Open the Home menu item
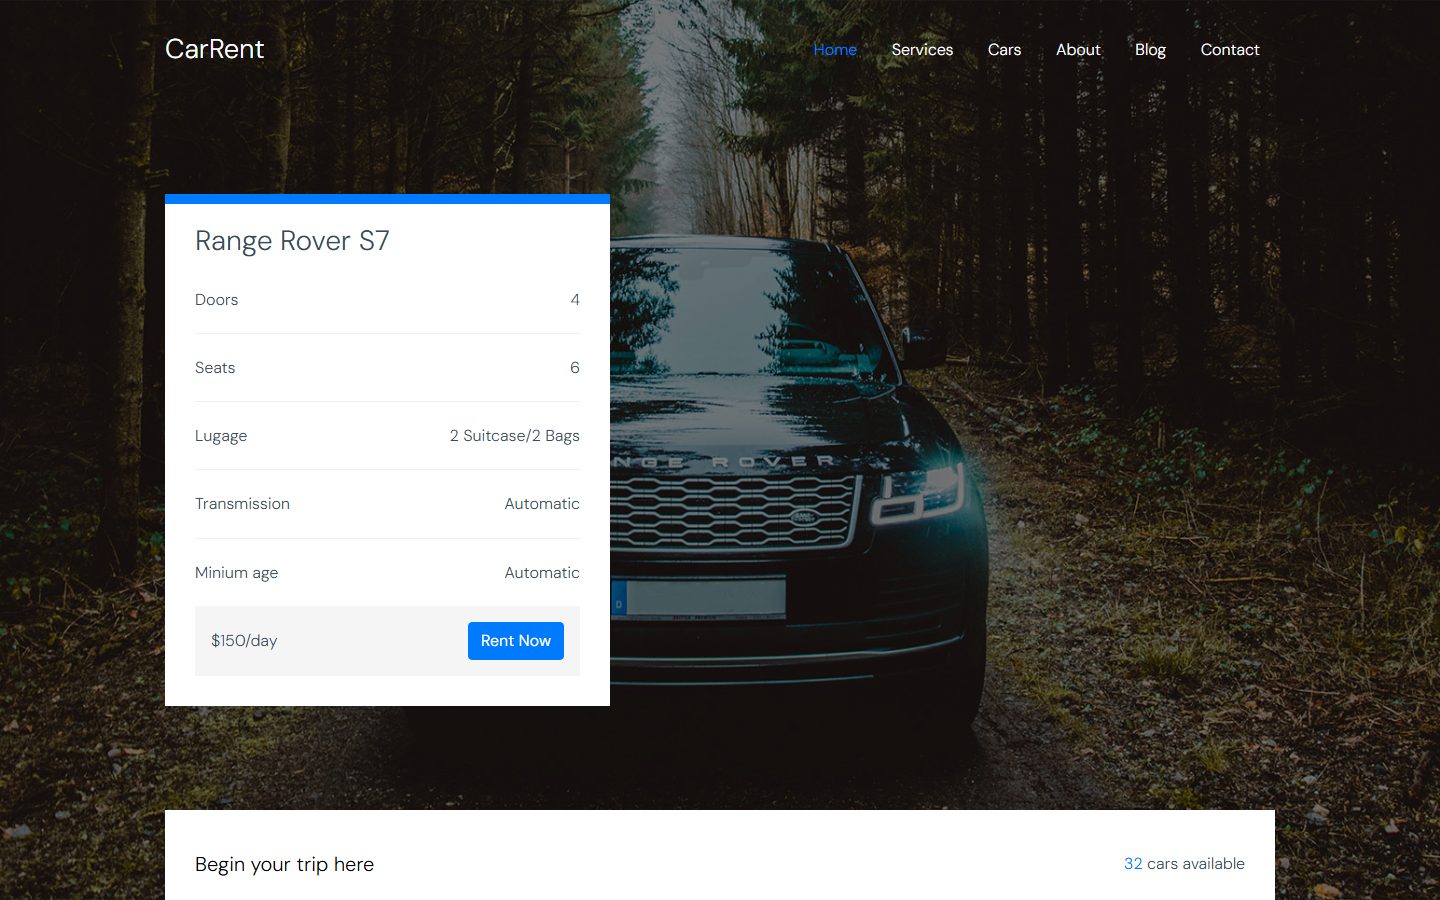Image resolution: width=1440 pixels, height=900 pixels. [835, 49]
